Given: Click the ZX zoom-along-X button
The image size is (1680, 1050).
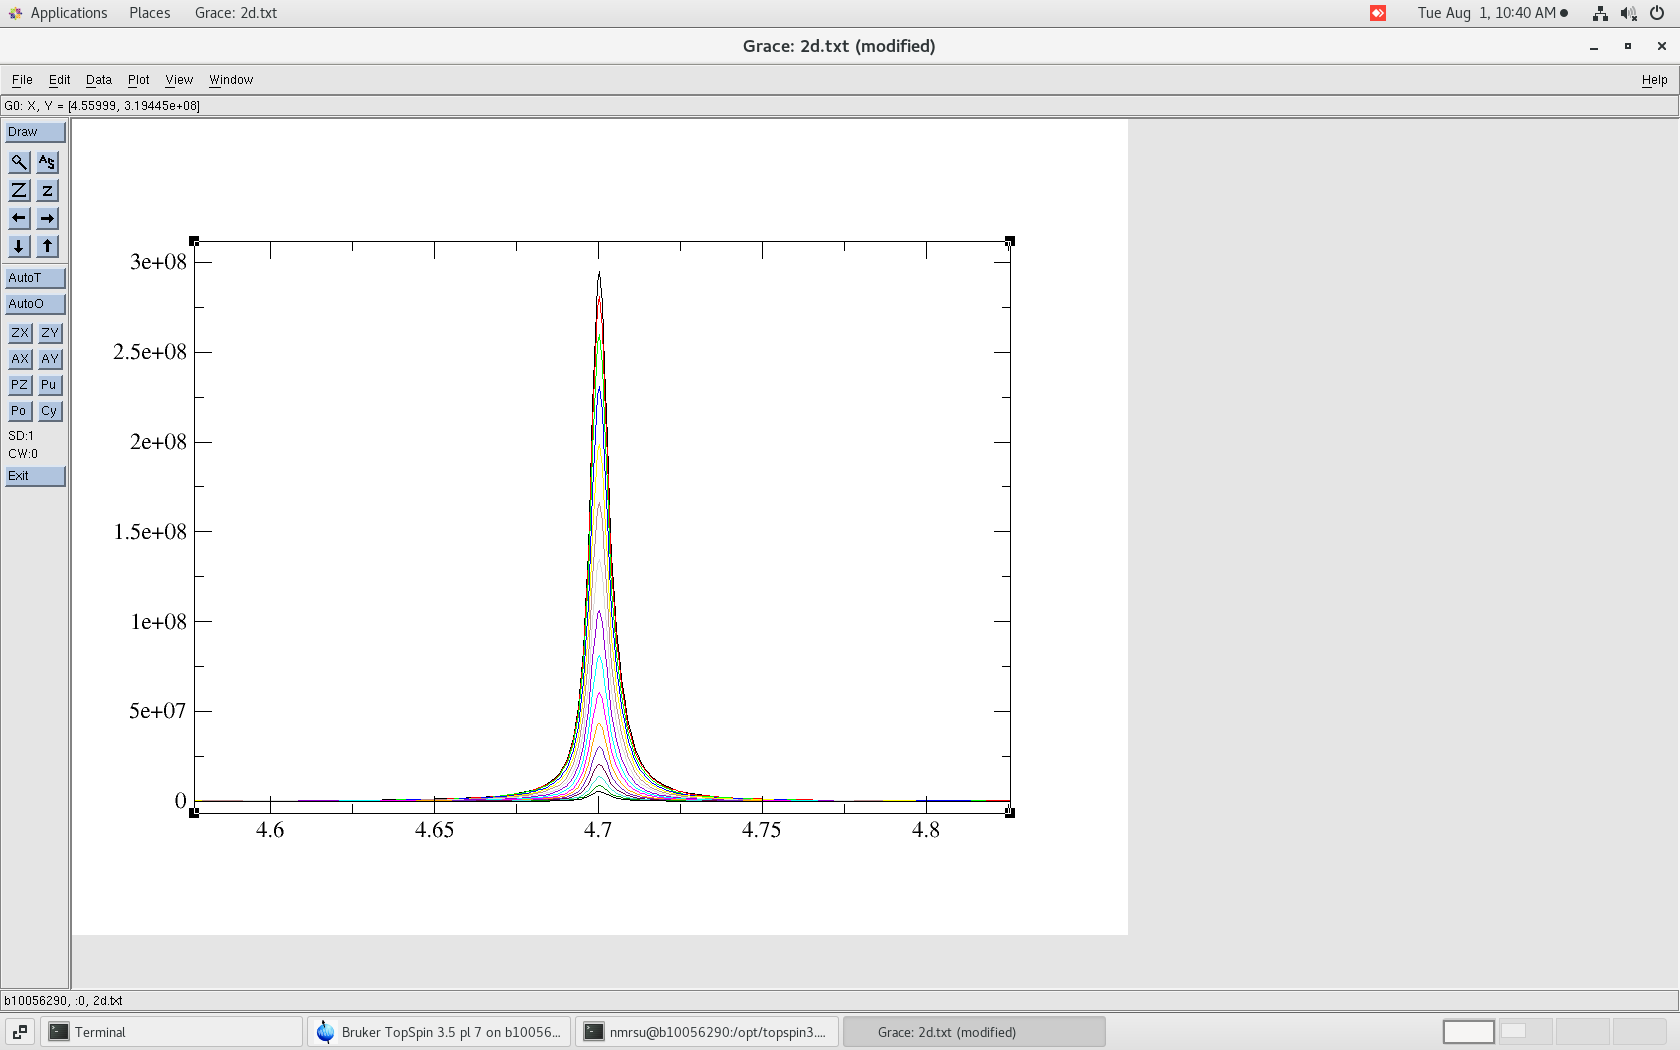Looking at the screenshot, I should (x=20, y=333).
